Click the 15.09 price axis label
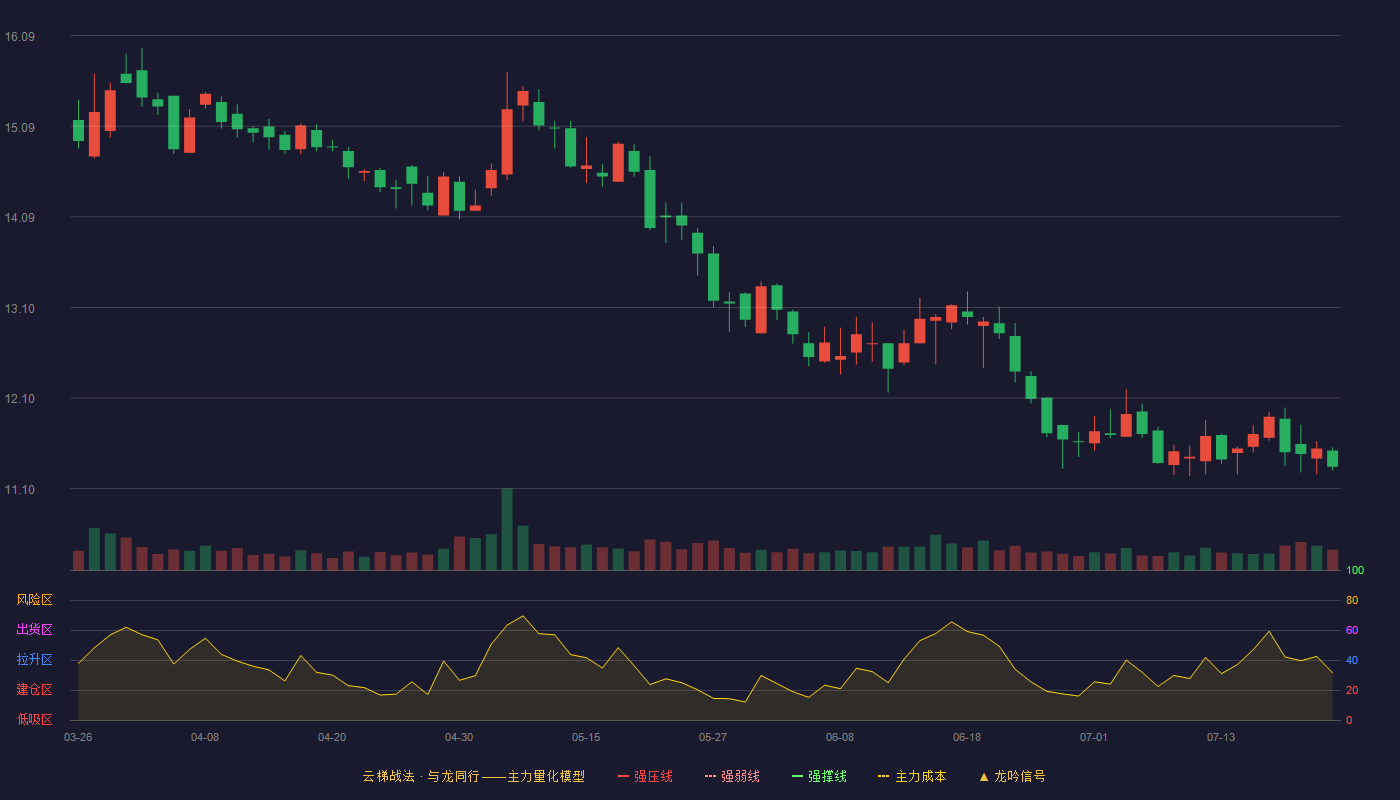This screenshot has width=1400, height=800. [x=20, y=127]
